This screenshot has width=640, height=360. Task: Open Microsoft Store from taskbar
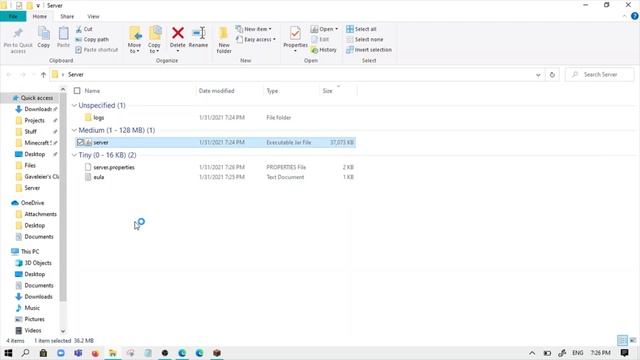[43, 353]
